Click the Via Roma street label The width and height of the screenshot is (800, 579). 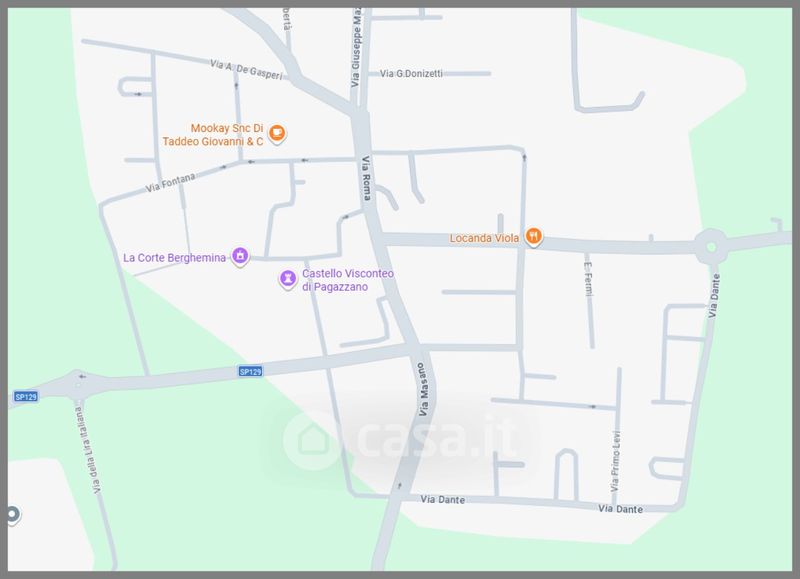click(x=367, y=178)
